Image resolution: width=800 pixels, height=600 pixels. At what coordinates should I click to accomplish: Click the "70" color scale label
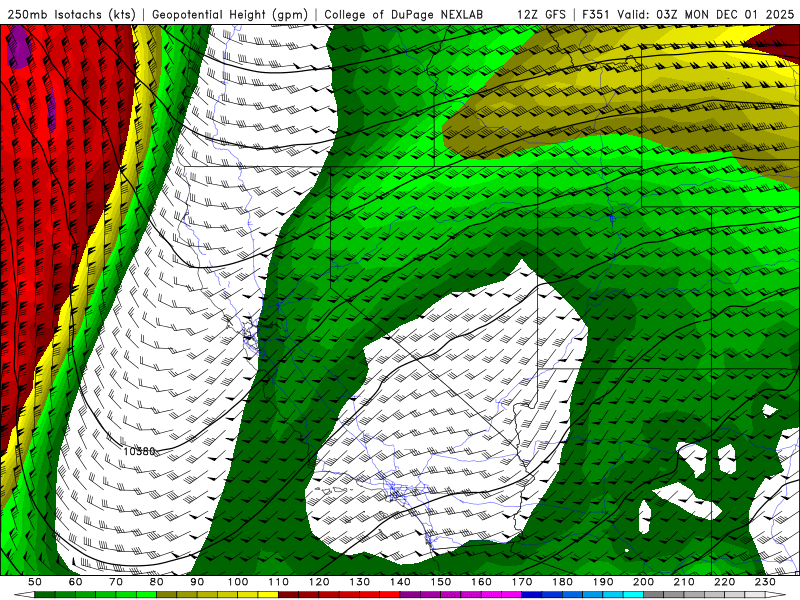116,582
